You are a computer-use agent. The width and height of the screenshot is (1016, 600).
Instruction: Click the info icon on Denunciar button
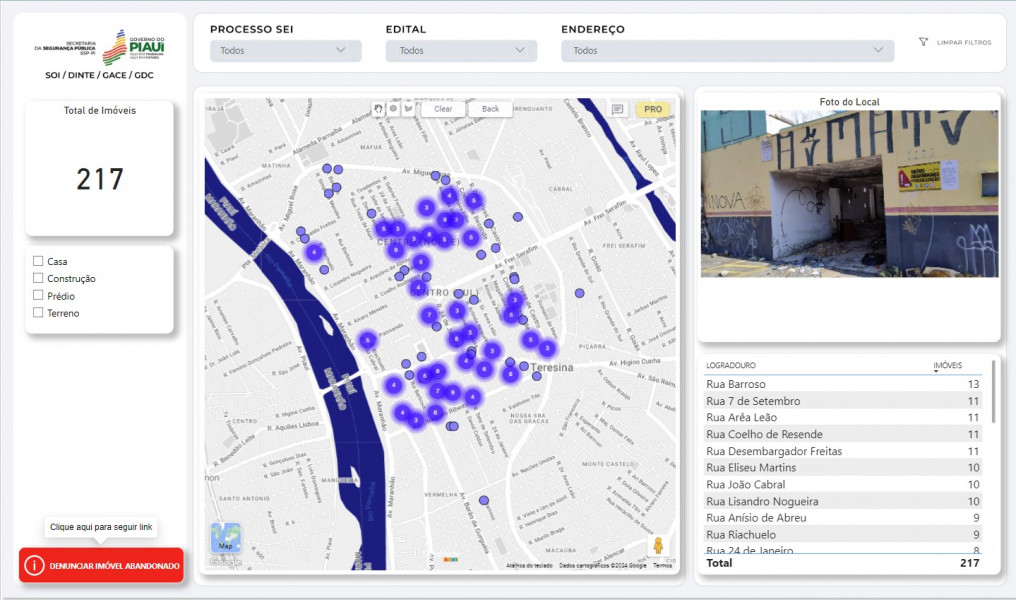coord(34,565)
